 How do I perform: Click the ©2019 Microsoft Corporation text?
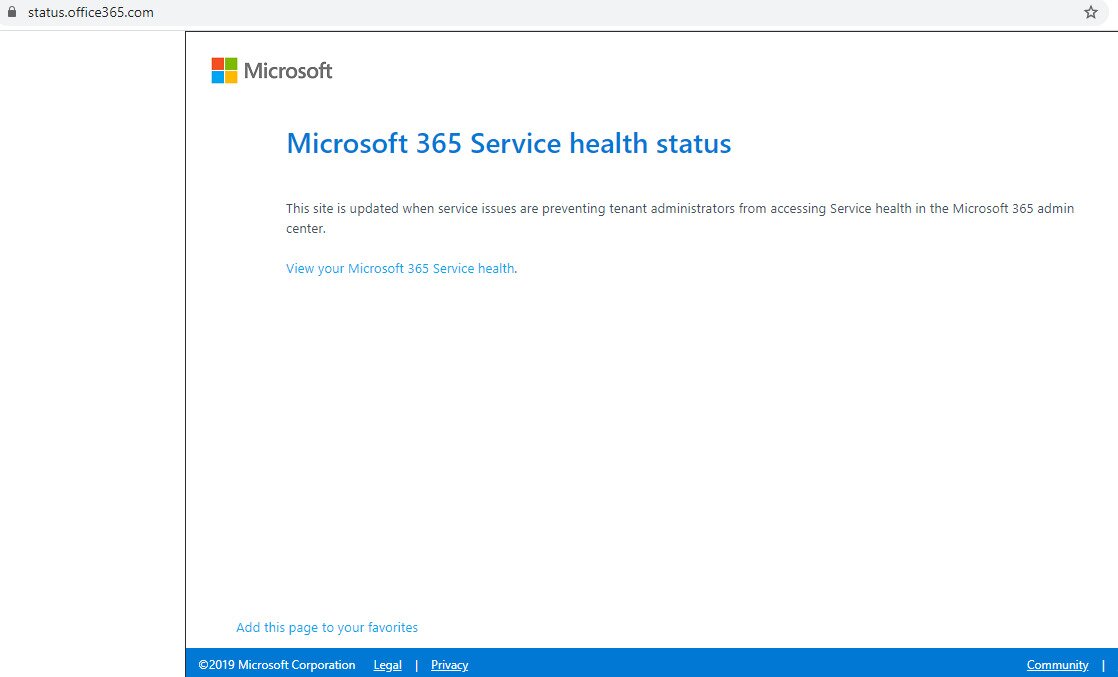pos(277,665)
